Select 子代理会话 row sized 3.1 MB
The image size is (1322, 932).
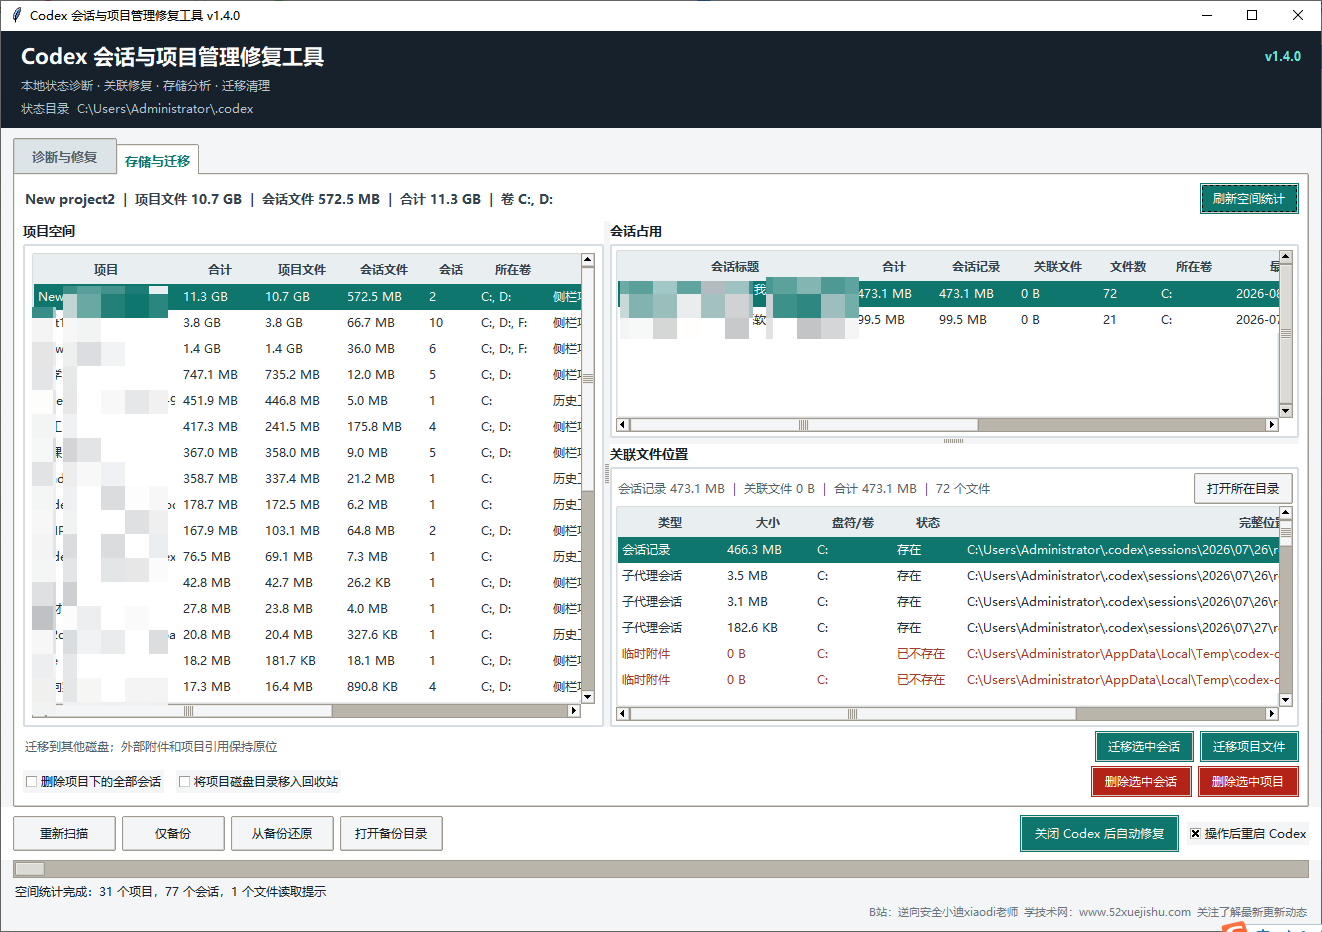(x=948, y=602)
